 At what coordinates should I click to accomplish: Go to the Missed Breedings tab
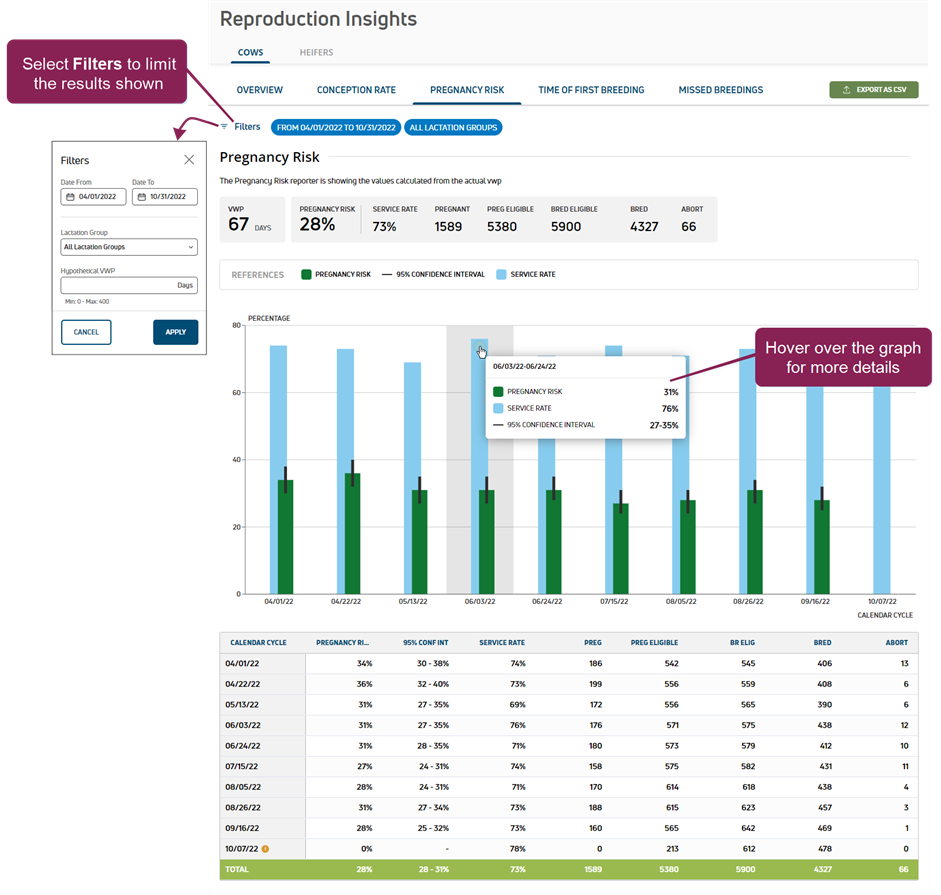(720, 90)
